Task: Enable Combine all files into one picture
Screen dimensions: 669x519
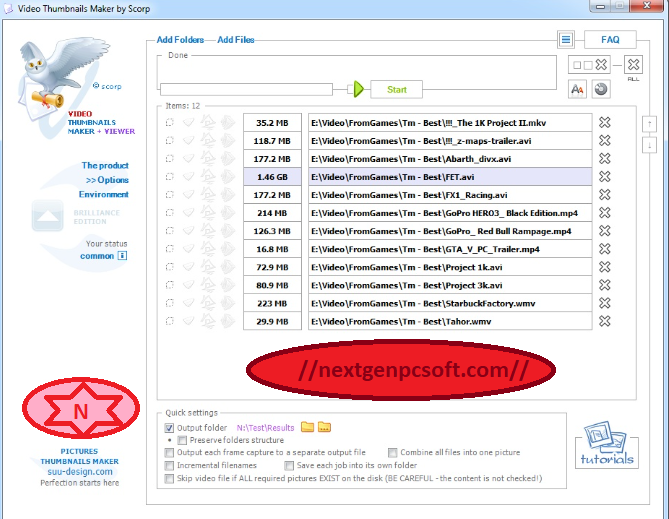Action: click(x=393, y=453)
